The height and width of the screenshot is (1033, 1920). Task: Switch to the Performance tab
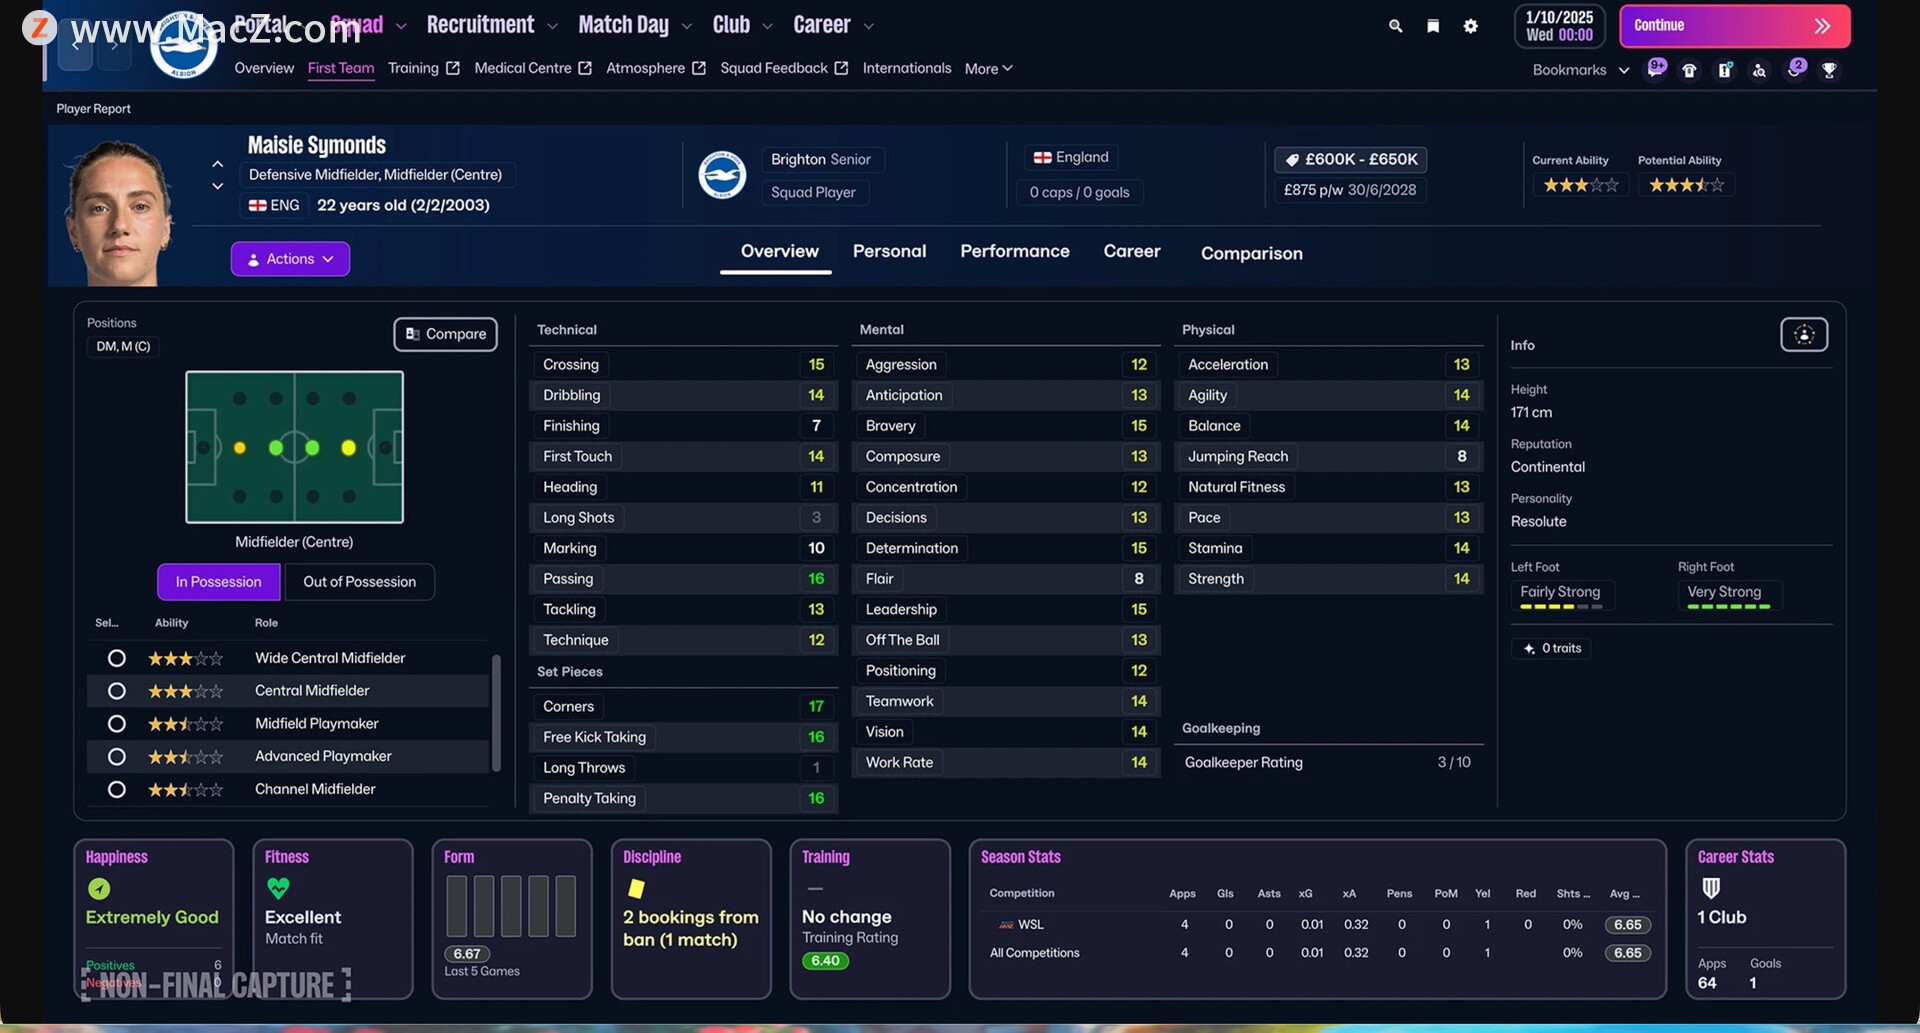click(x=1014, y=252)
